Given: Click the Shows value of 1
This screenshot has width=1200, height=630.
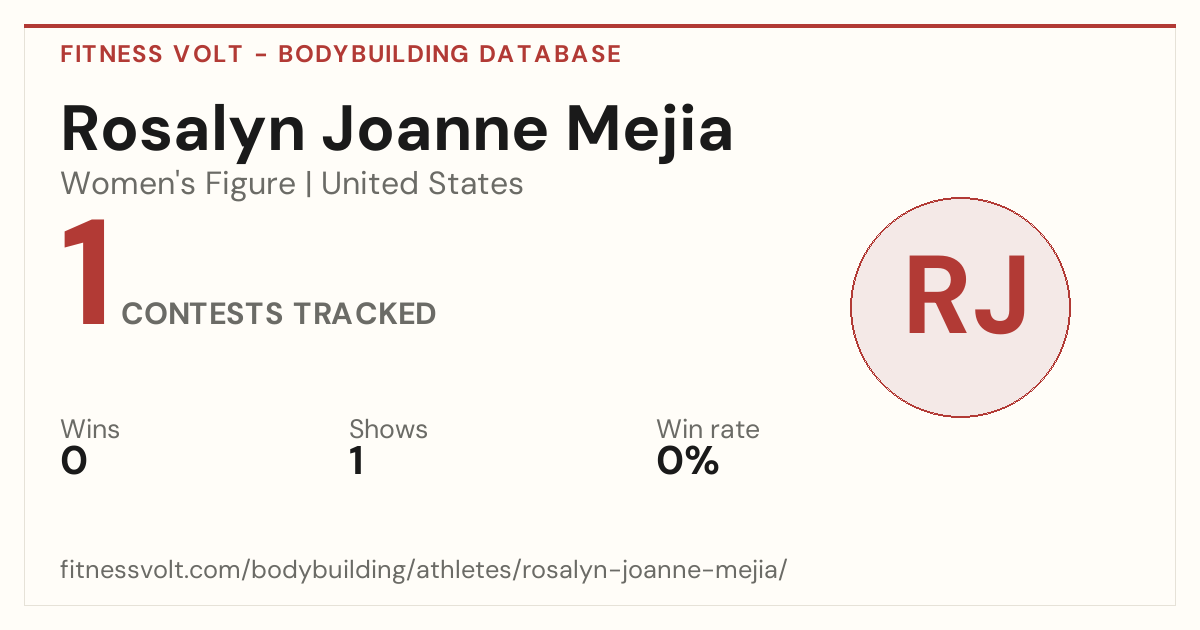Looking at the screenshot, I should point(357,461).
